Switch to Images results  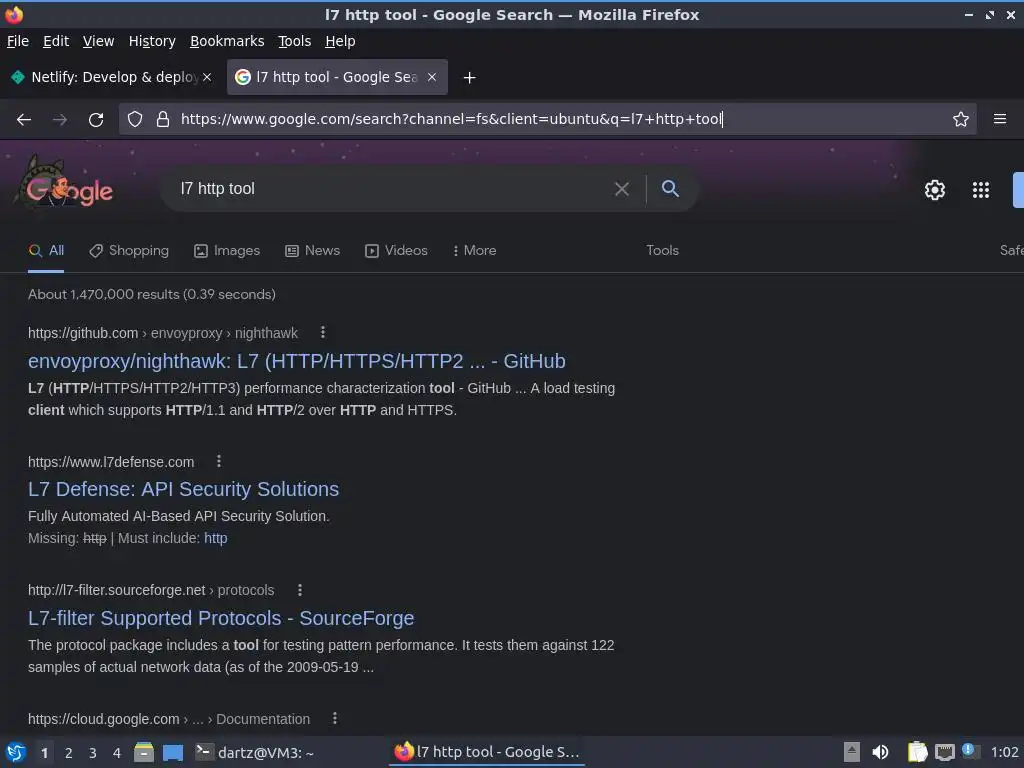[x=227, y=251]
